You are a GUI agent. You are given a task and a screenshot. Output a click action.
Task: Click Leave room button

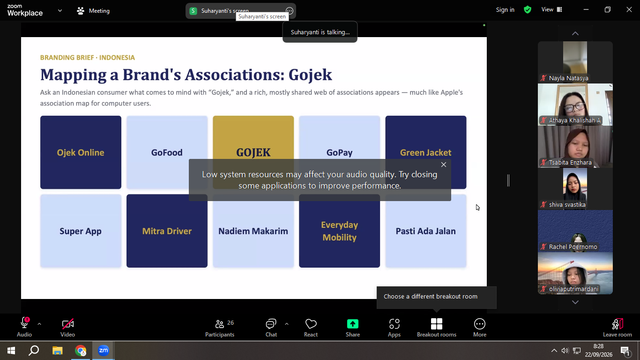[617, 327]
